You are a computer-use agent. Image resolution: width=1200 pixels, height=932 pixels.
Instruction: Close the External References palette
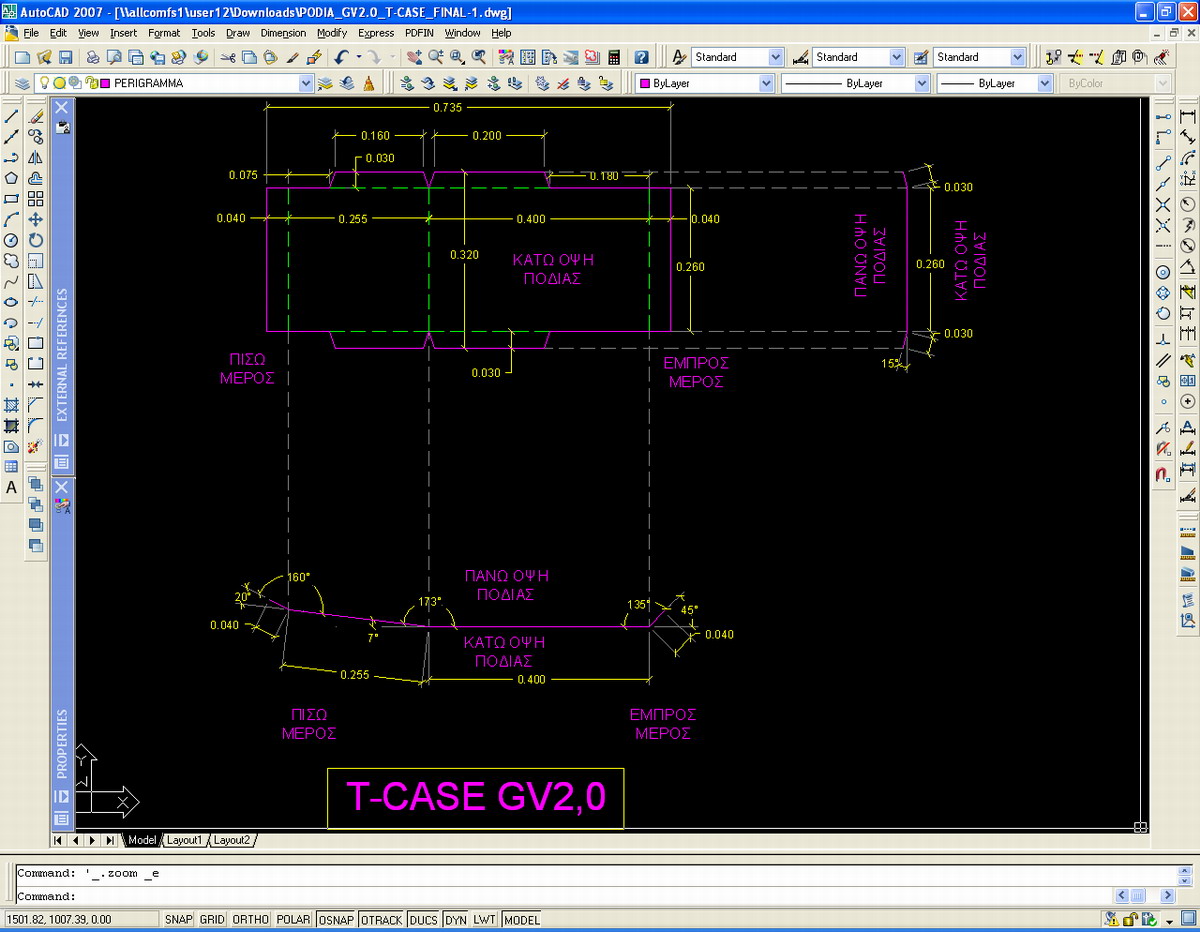pos(61,106)
